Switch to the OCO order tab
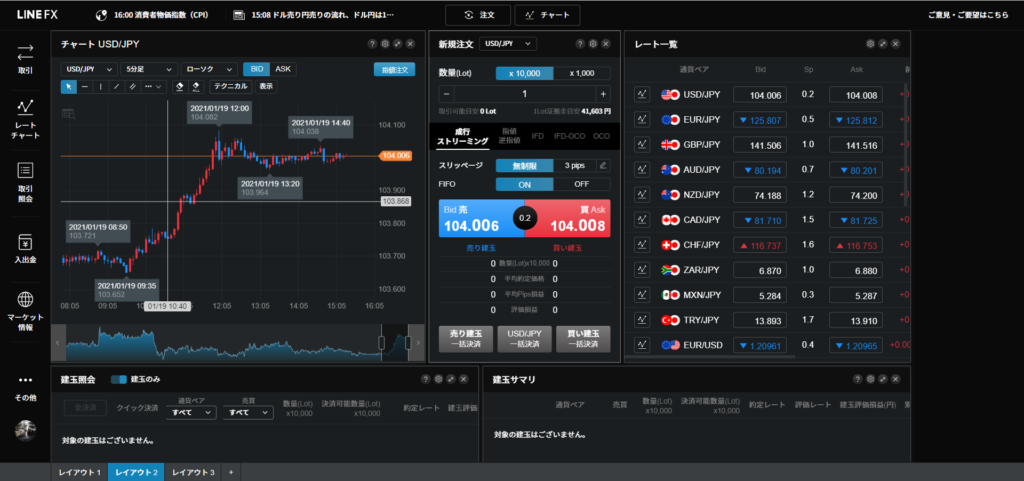 pos(601,136)
